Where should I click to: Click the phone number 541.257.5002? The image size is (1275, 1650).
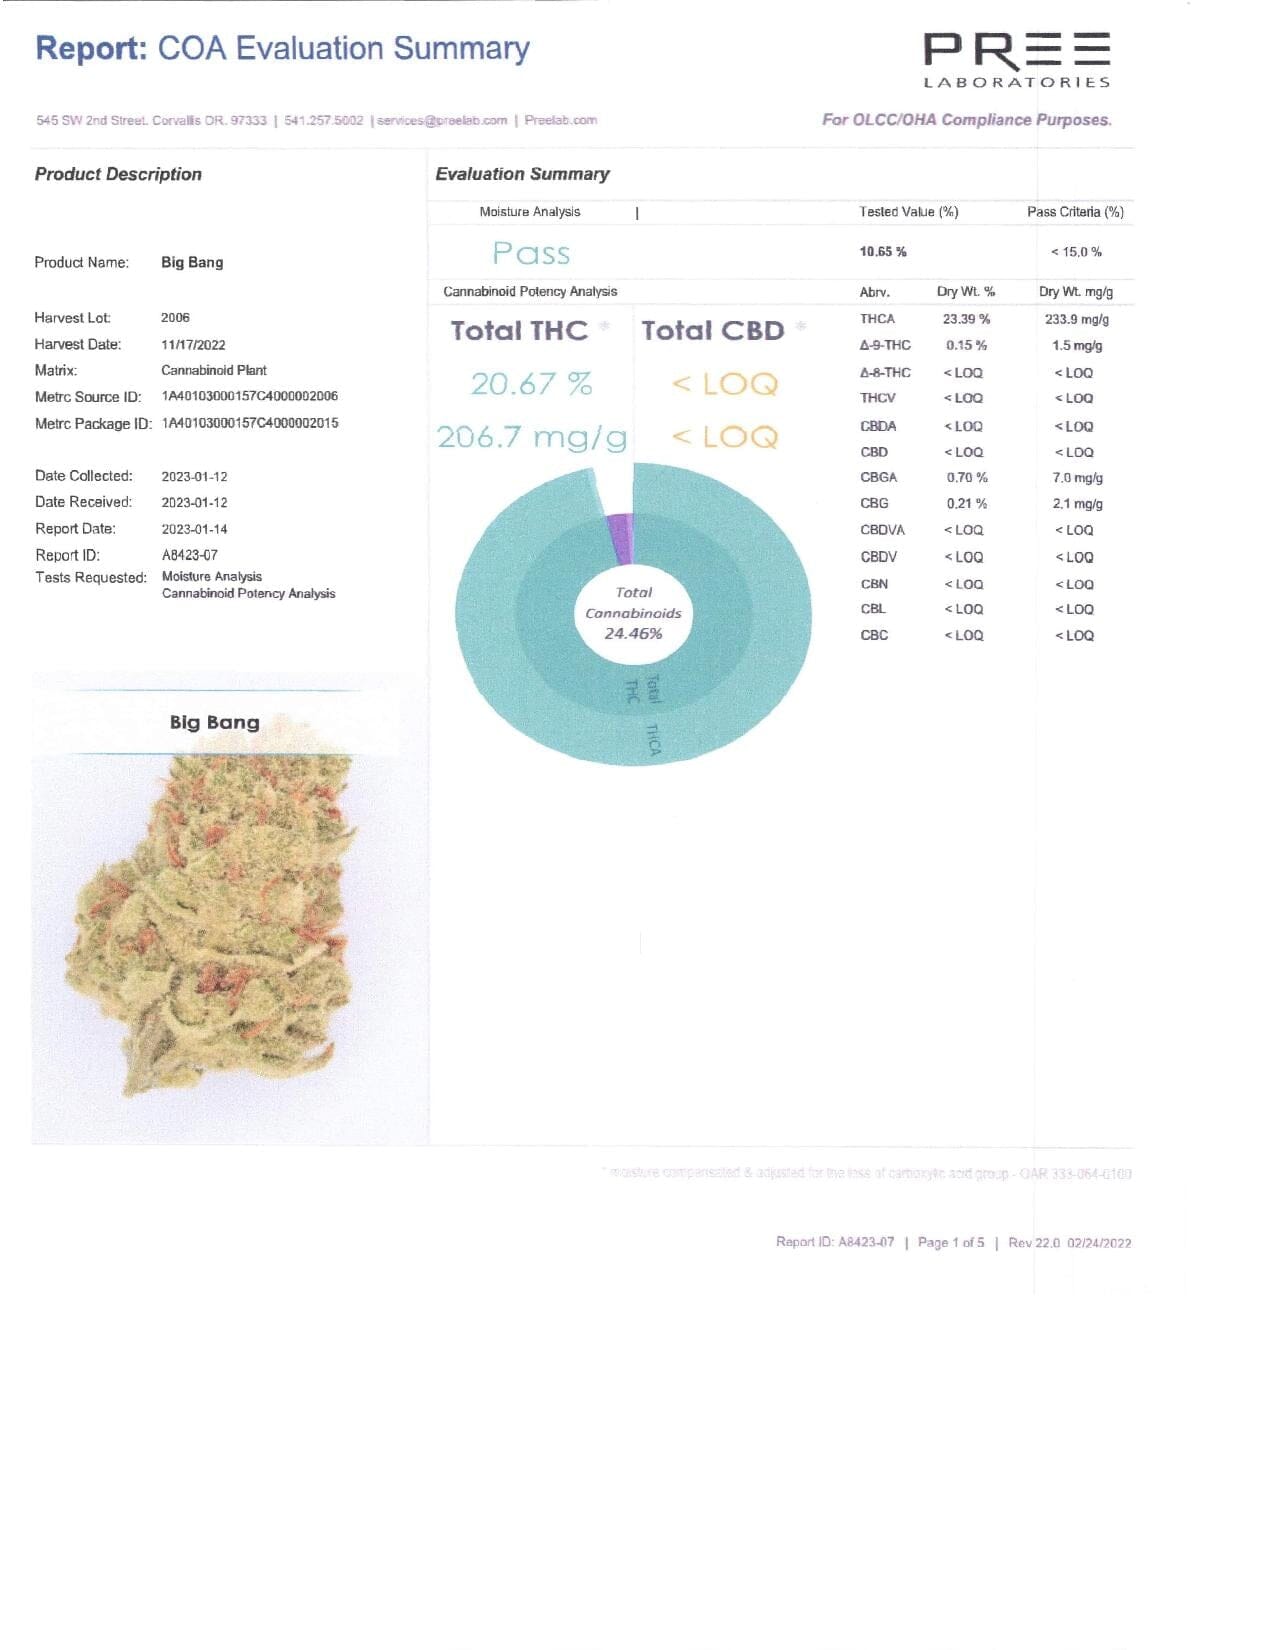(323, 121)
